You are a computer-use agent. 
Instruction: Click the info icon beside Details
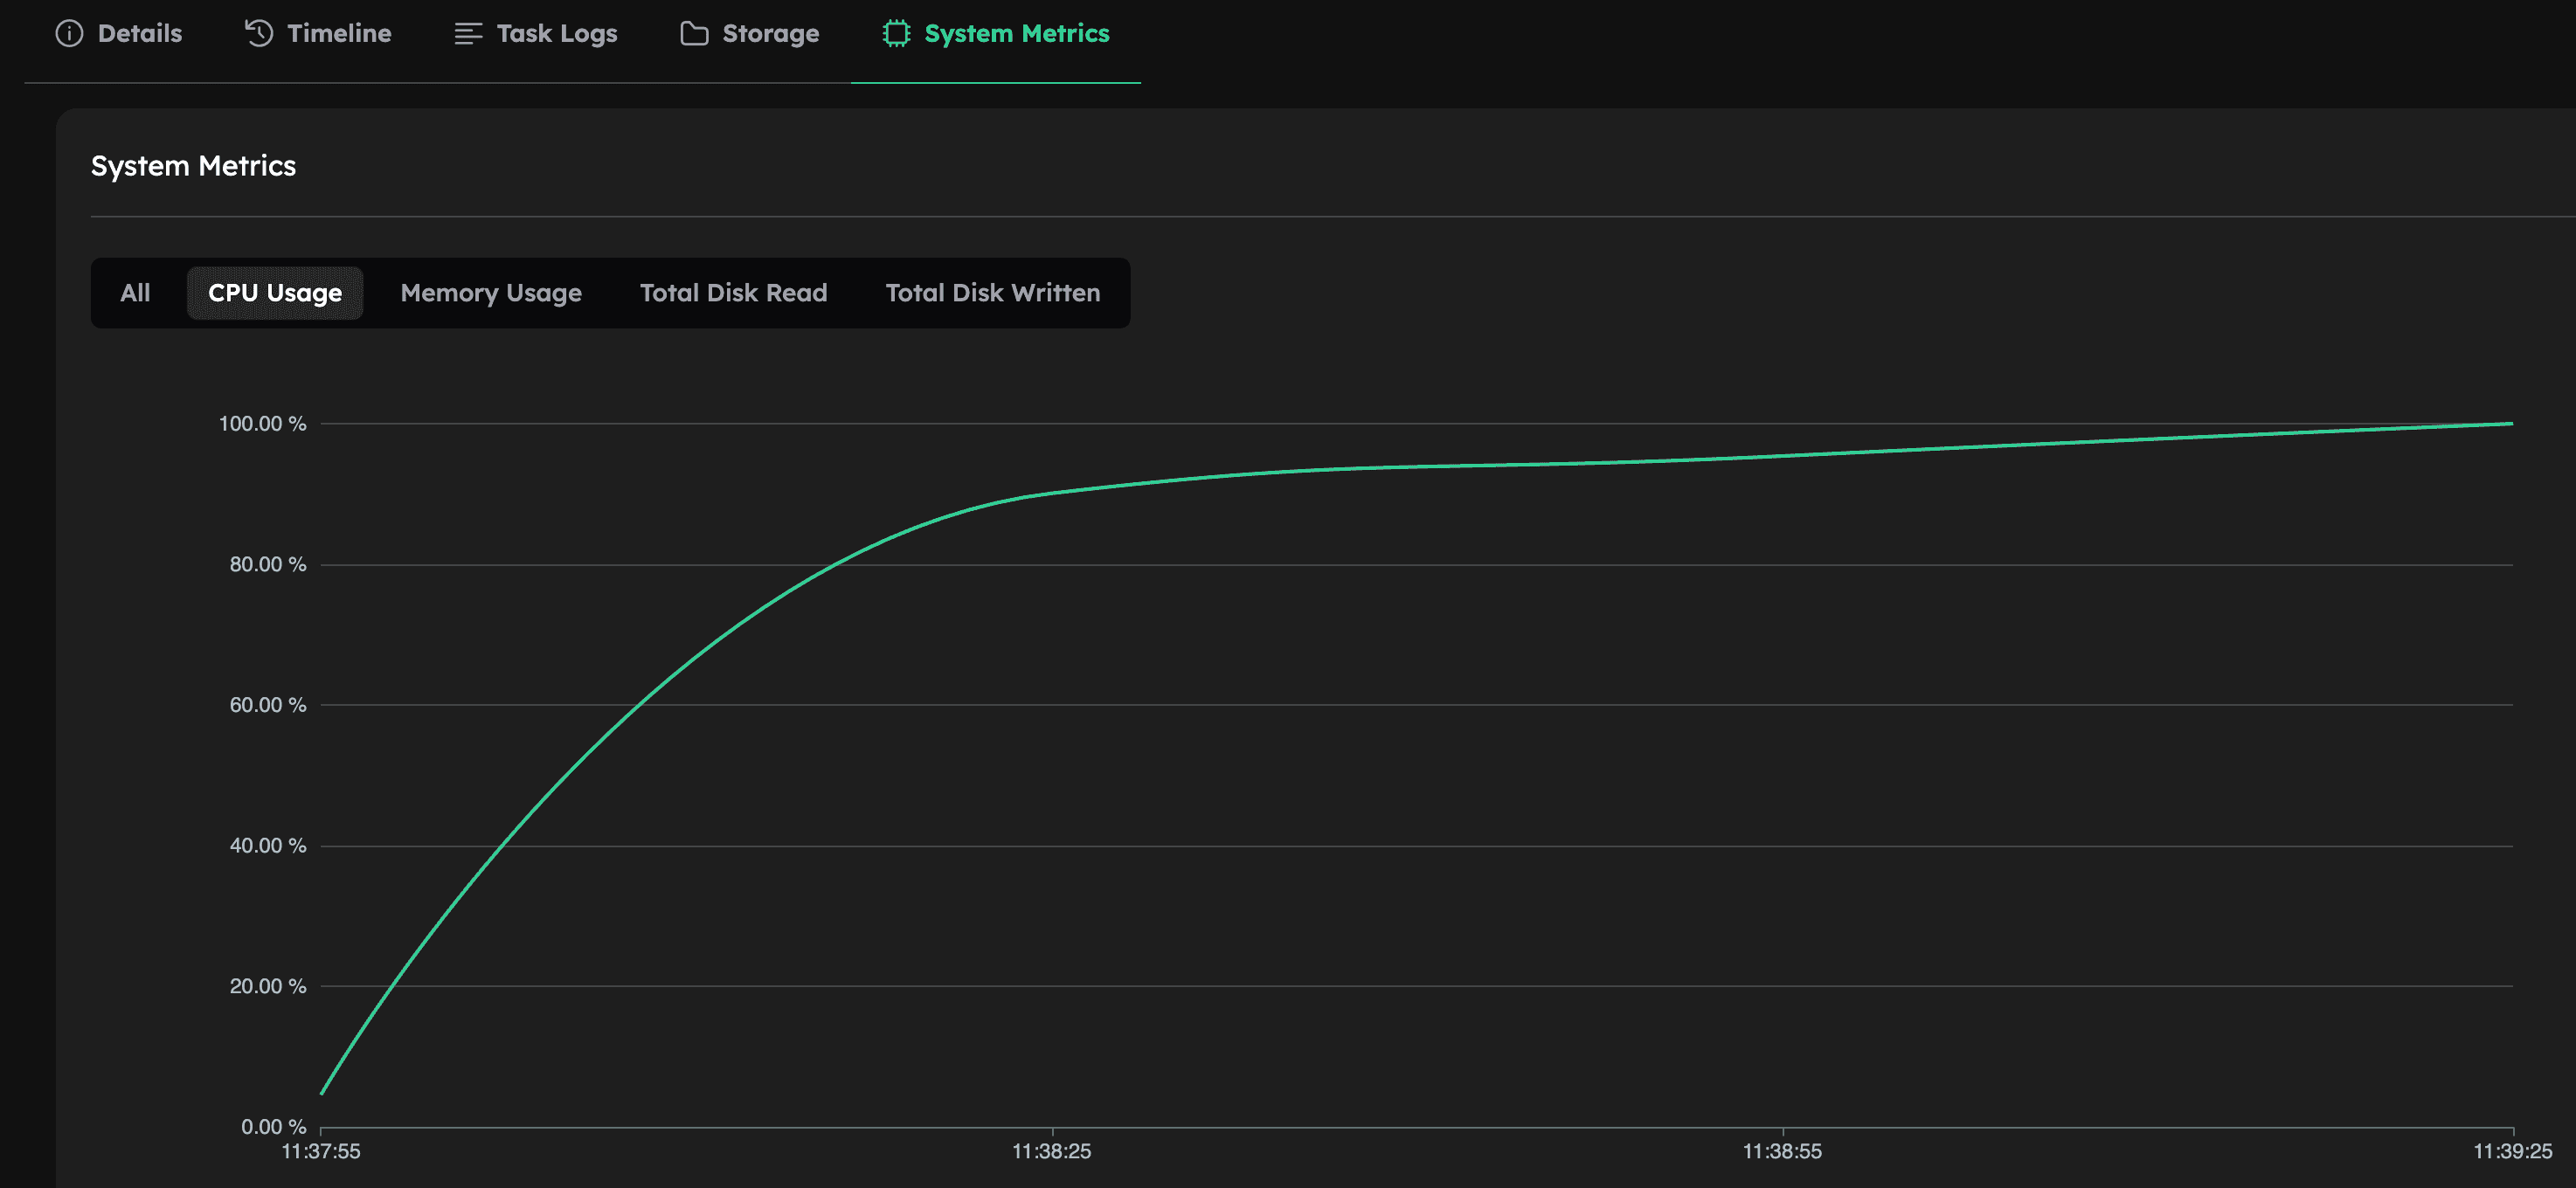click(x=68, y=33)
